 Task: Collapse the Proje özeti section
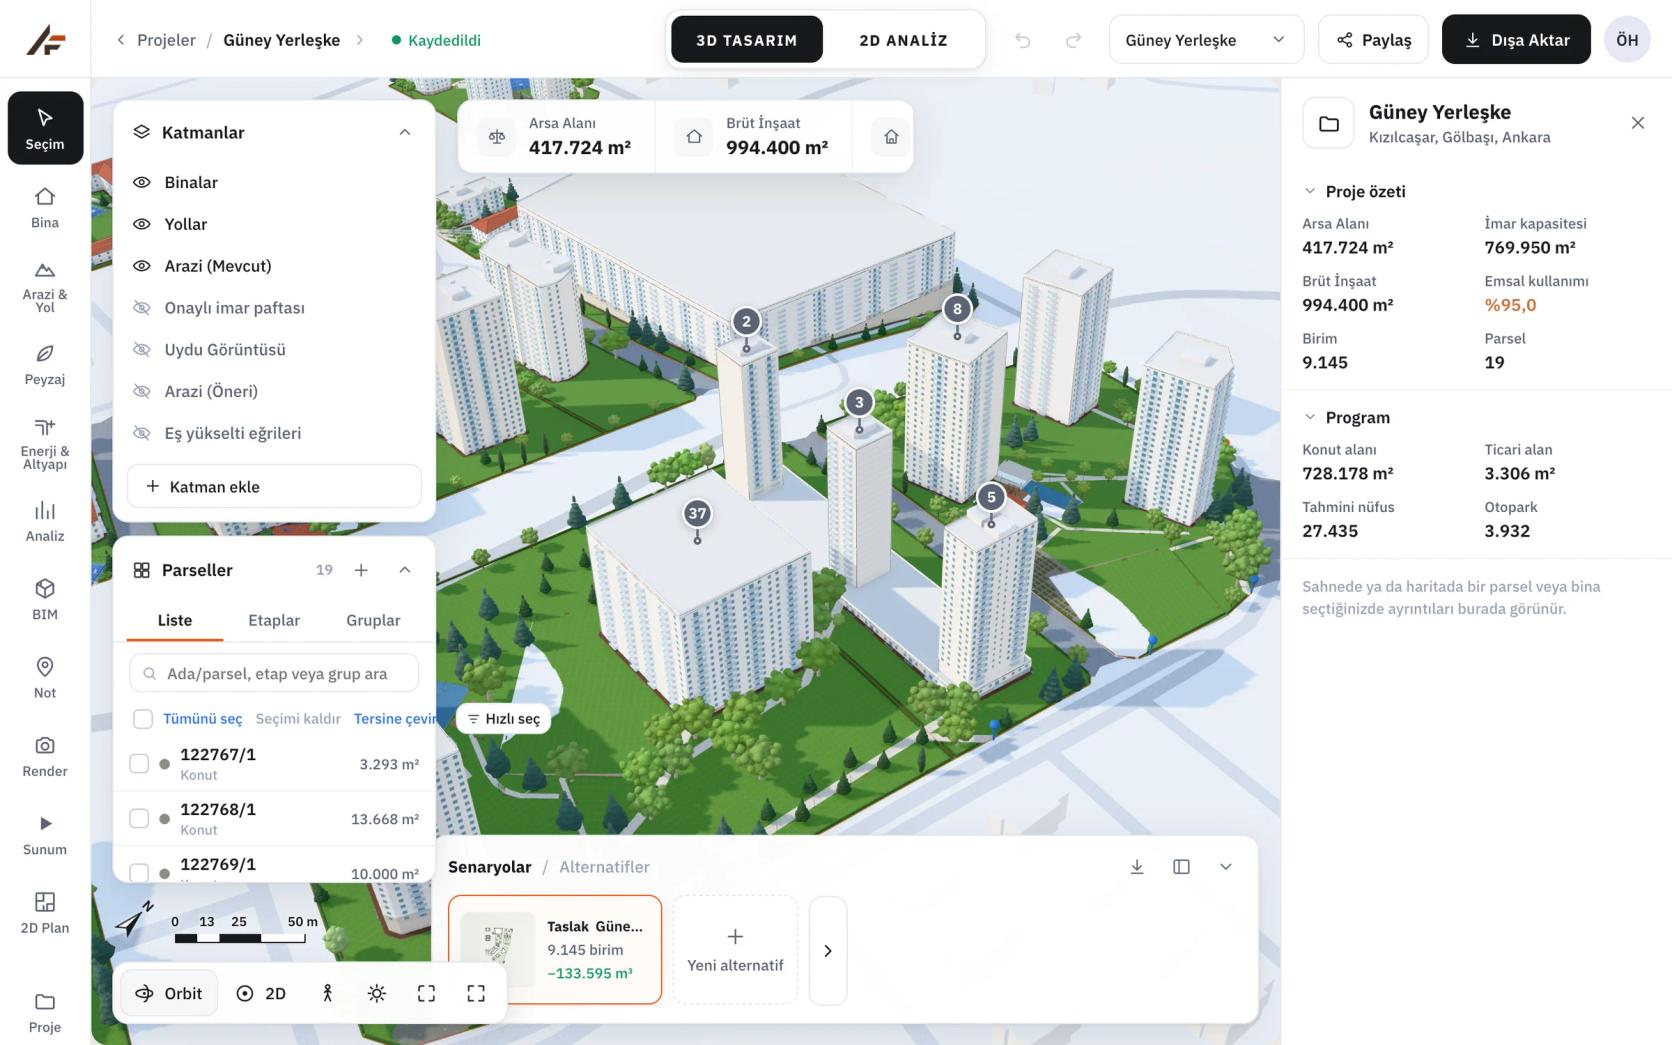(x=1310, y=191)
